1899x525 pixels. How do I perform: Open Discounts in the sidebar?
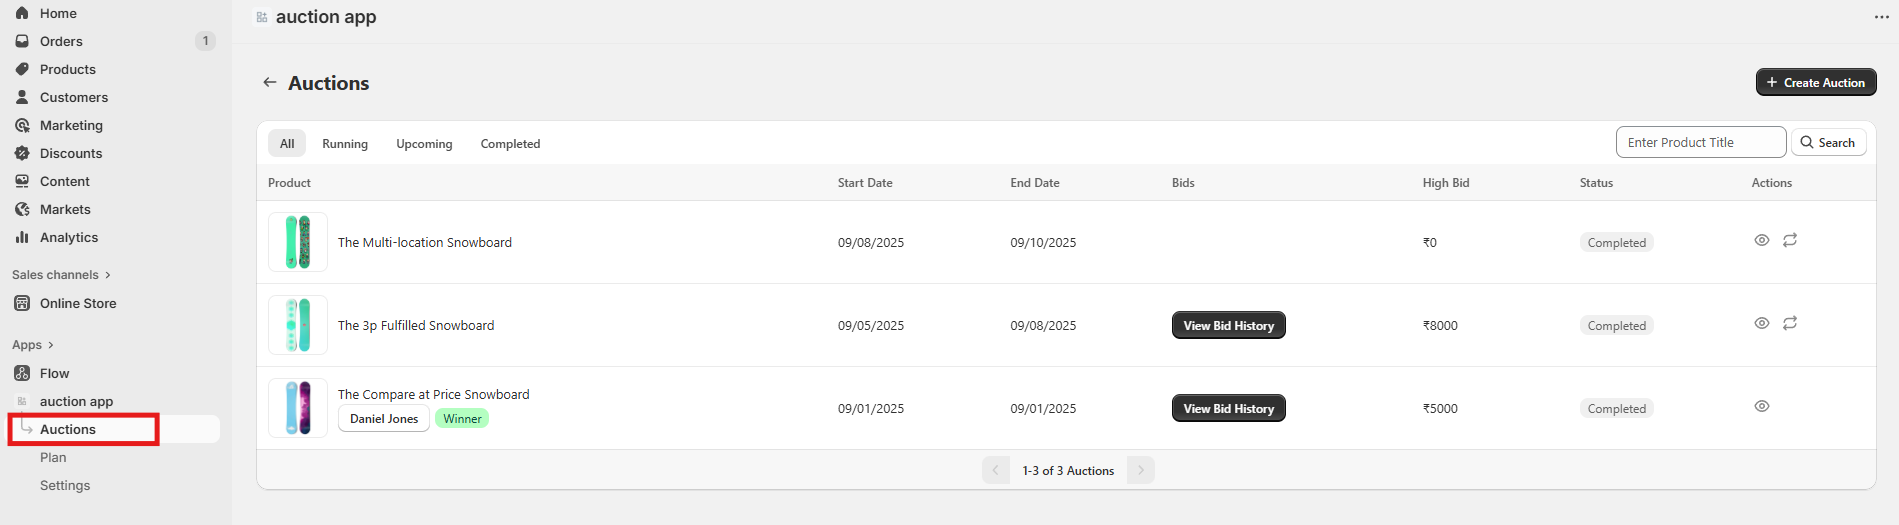click(70, 153)
